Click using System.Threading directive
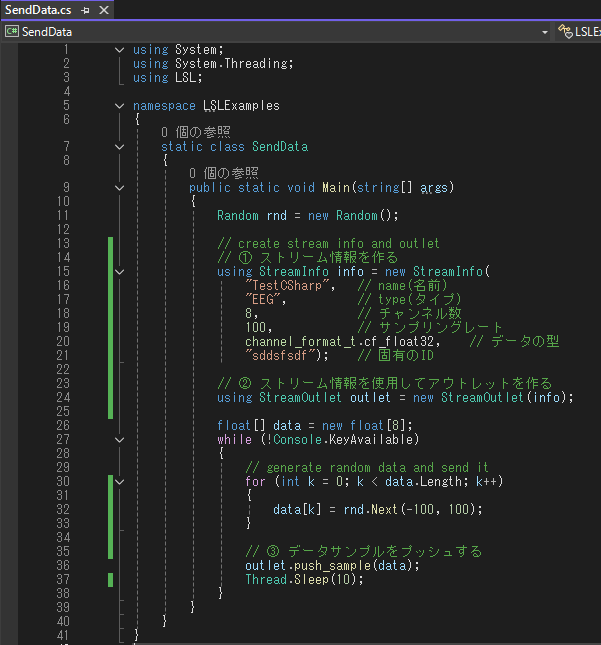 (213, 63)
